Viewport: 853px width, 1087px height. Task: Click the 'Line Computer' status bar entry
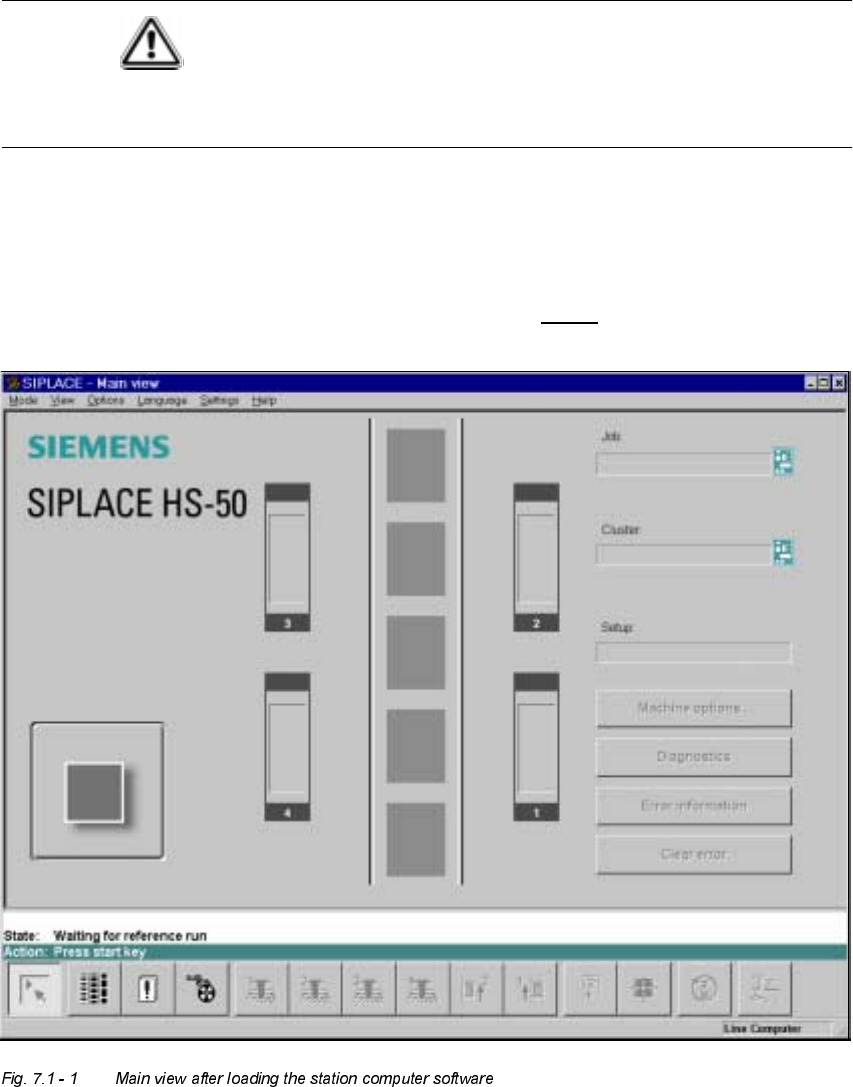click(762, 1029)
